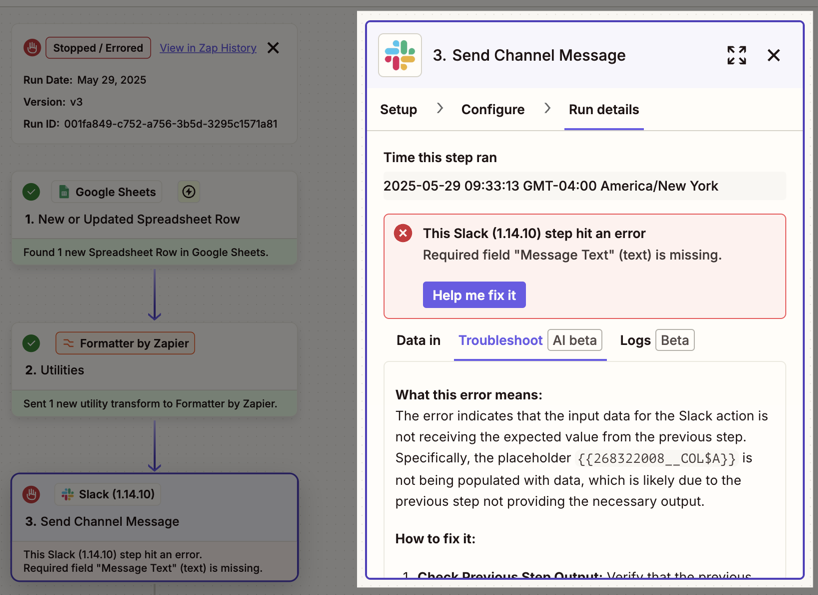Close the Send Channel Message panel
Viewport: 818px width, 595px height.
tap(773, 56)
